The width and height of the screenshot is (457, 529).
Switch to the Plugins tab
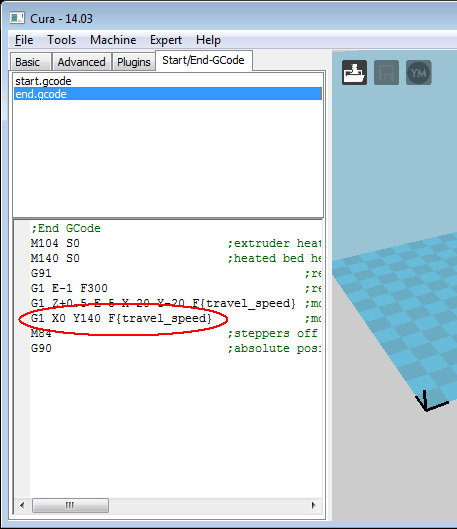pos(134,62)
